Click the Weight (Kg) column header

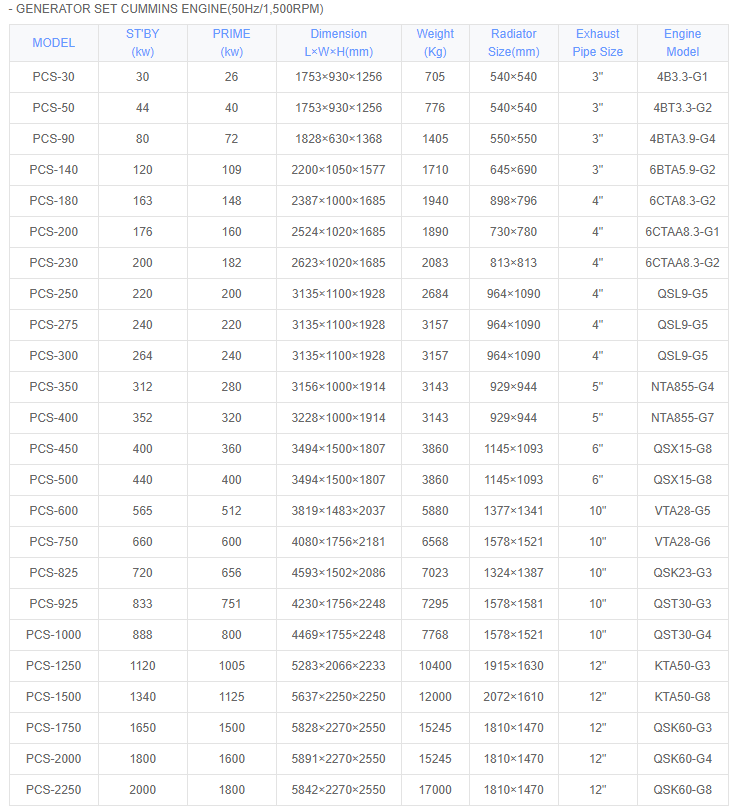(x=435, y=43)
